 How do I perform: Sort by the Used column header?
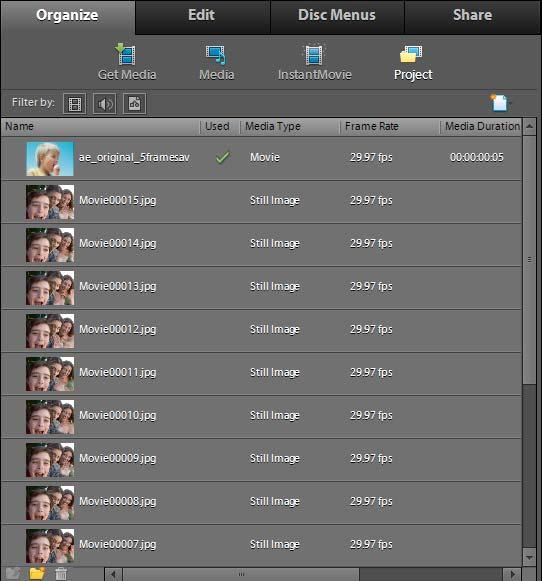[219, 126]
